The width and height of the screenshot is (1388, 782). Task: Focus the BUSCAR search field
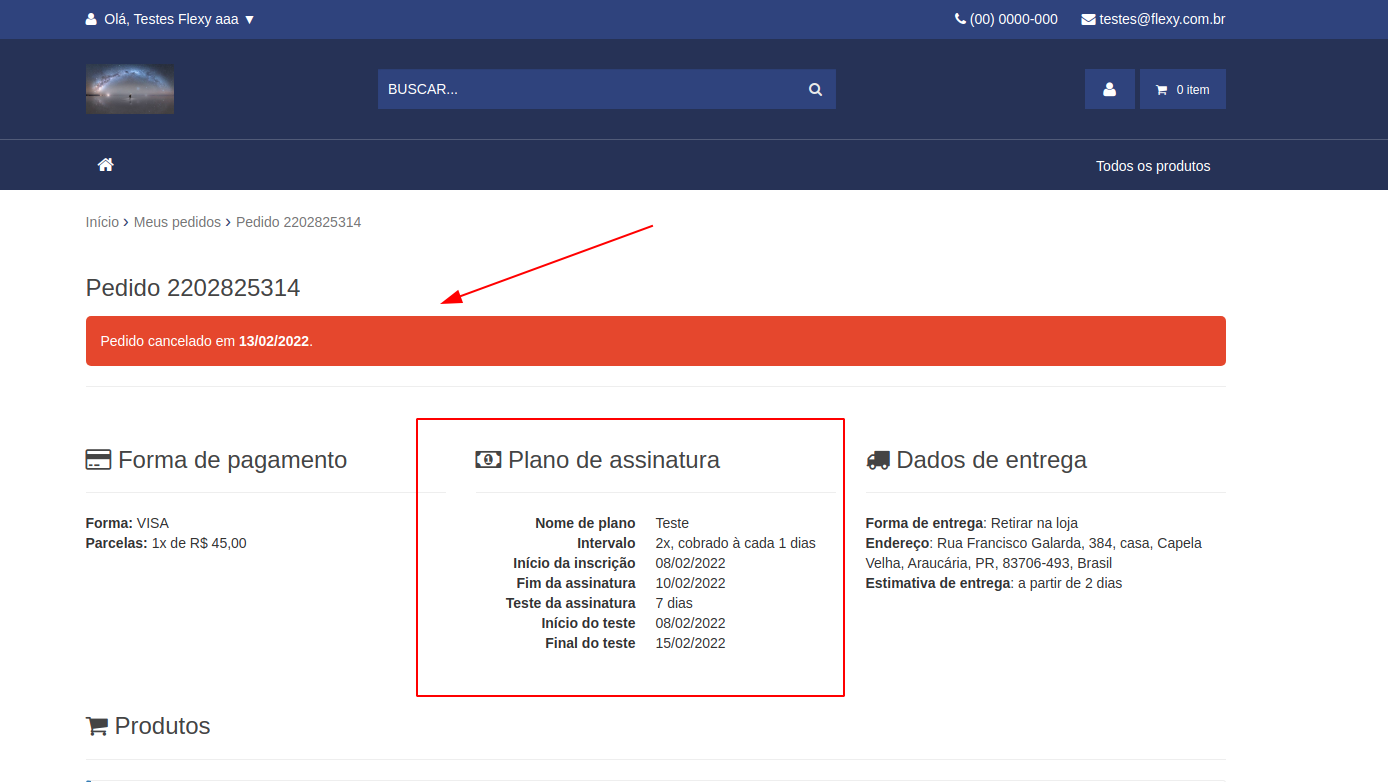(x=590, y=89)
